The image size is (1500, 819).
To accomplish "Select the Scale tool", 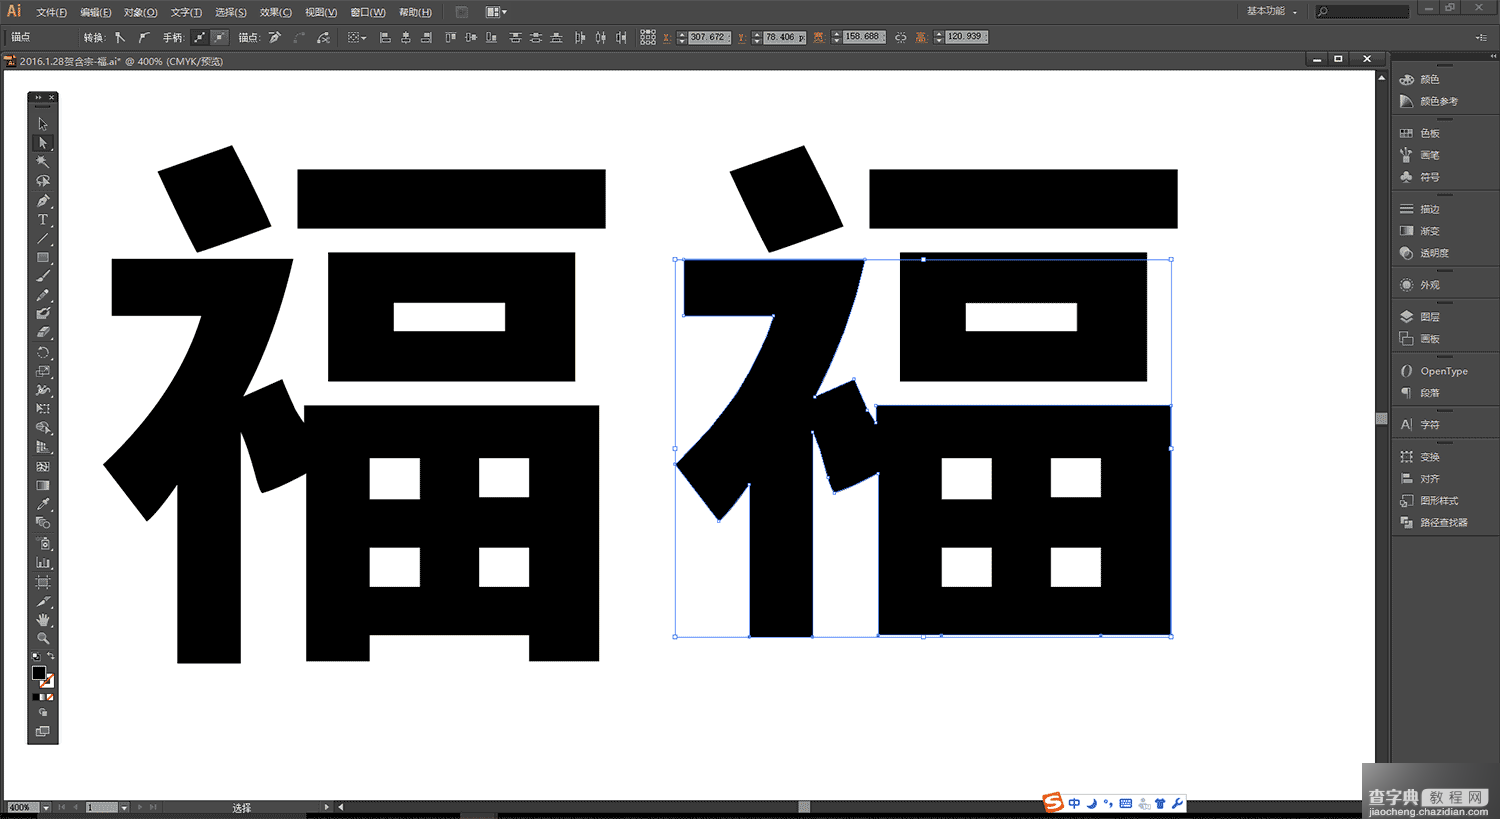I will pos(43,371).
